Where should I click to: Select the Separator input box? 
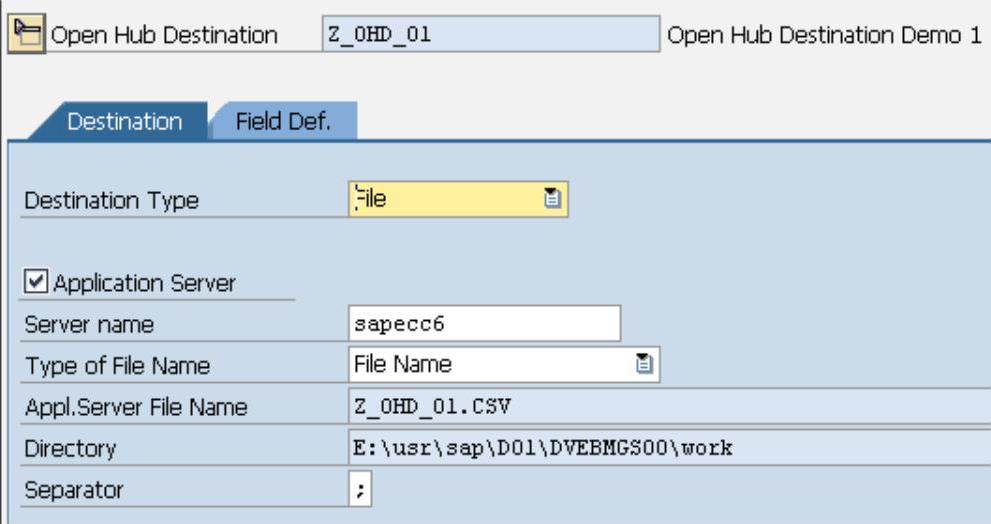(x=360, y=490)
